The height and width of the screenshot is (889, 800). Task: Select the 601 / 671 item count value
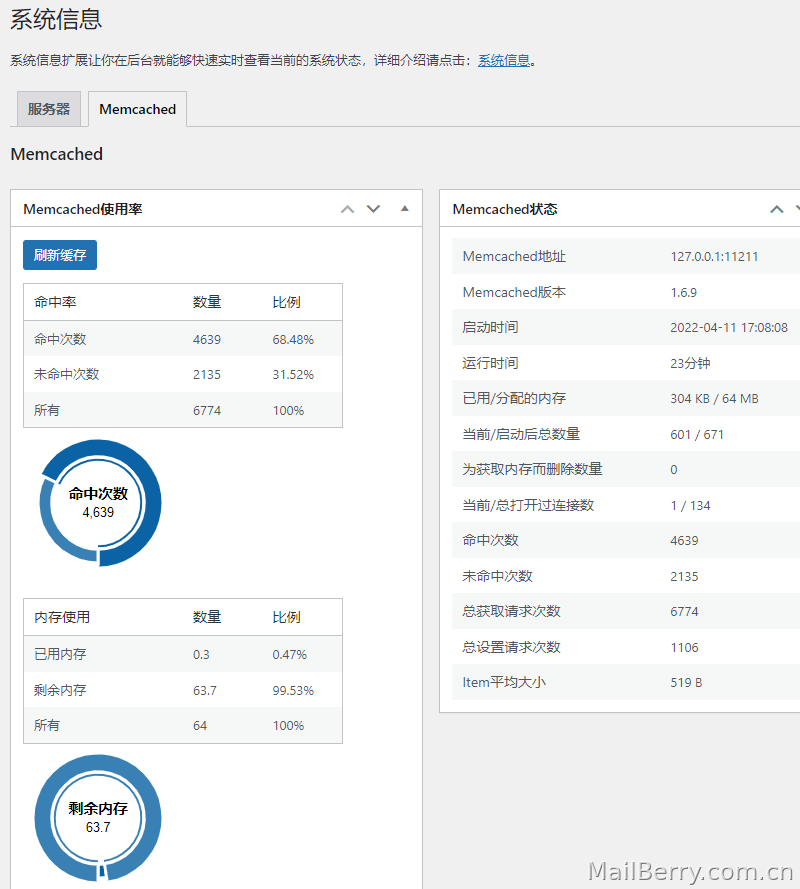pos(697,435)
